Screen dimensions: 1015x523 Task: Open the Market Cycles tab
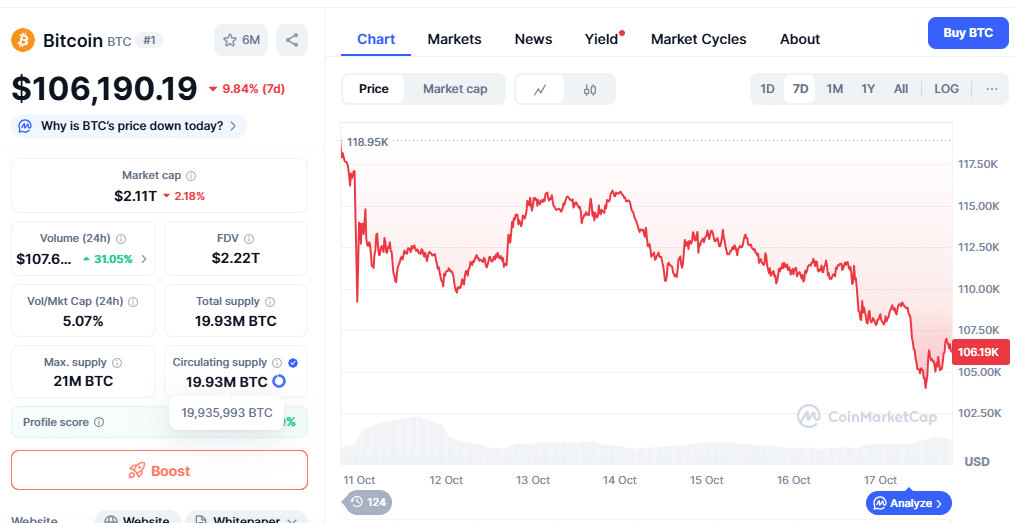point(698,39)
